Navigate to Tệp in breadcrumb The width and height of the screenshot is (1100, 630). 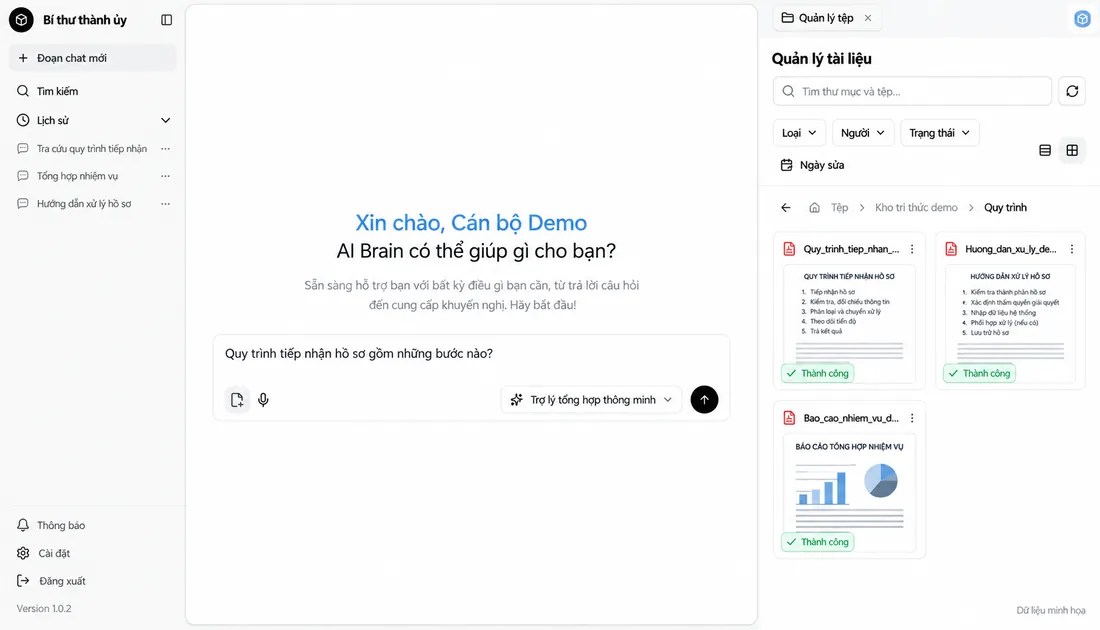click(839, 208)
